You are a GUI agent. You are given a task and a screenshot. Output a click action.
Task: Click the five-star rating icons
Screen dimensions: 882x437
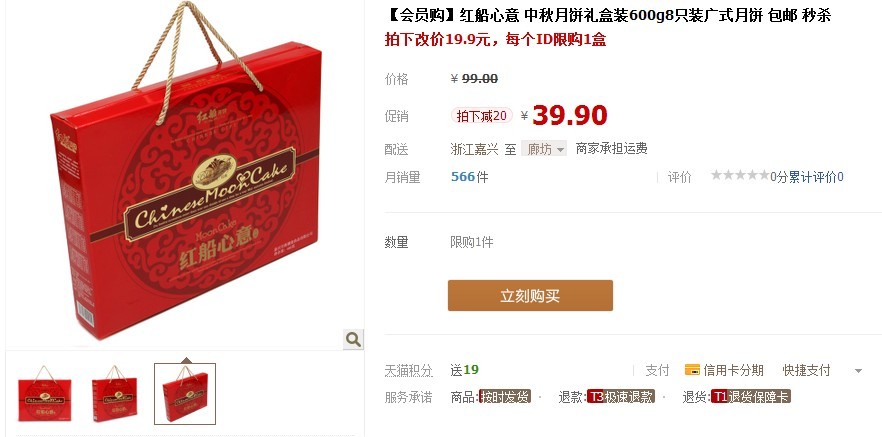pos(740,175)
